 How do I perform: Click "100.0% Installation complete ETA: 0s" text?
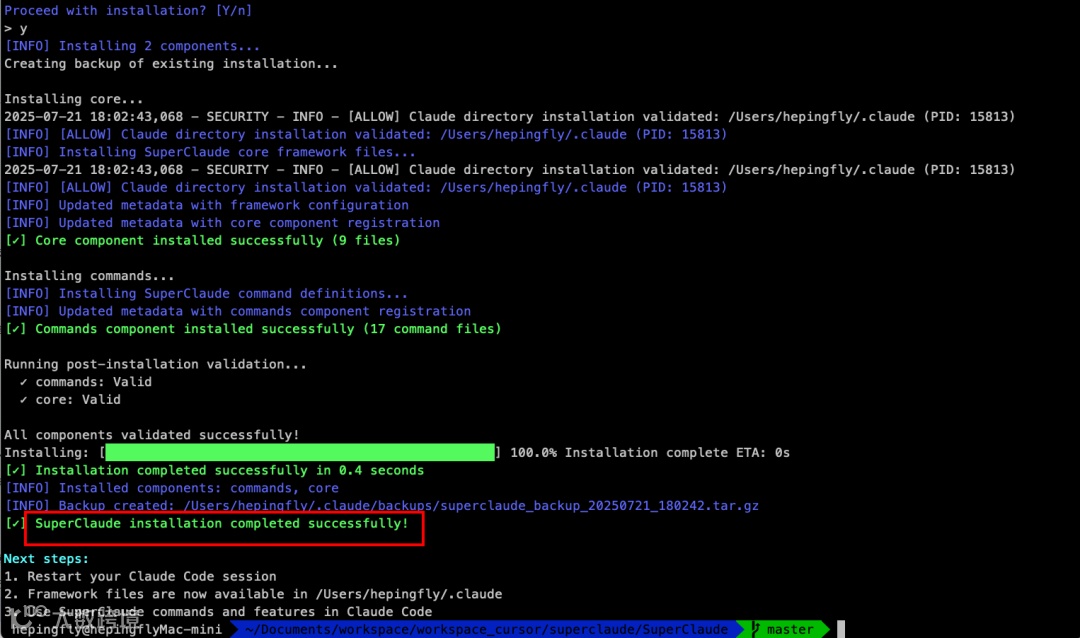(650, 453)
